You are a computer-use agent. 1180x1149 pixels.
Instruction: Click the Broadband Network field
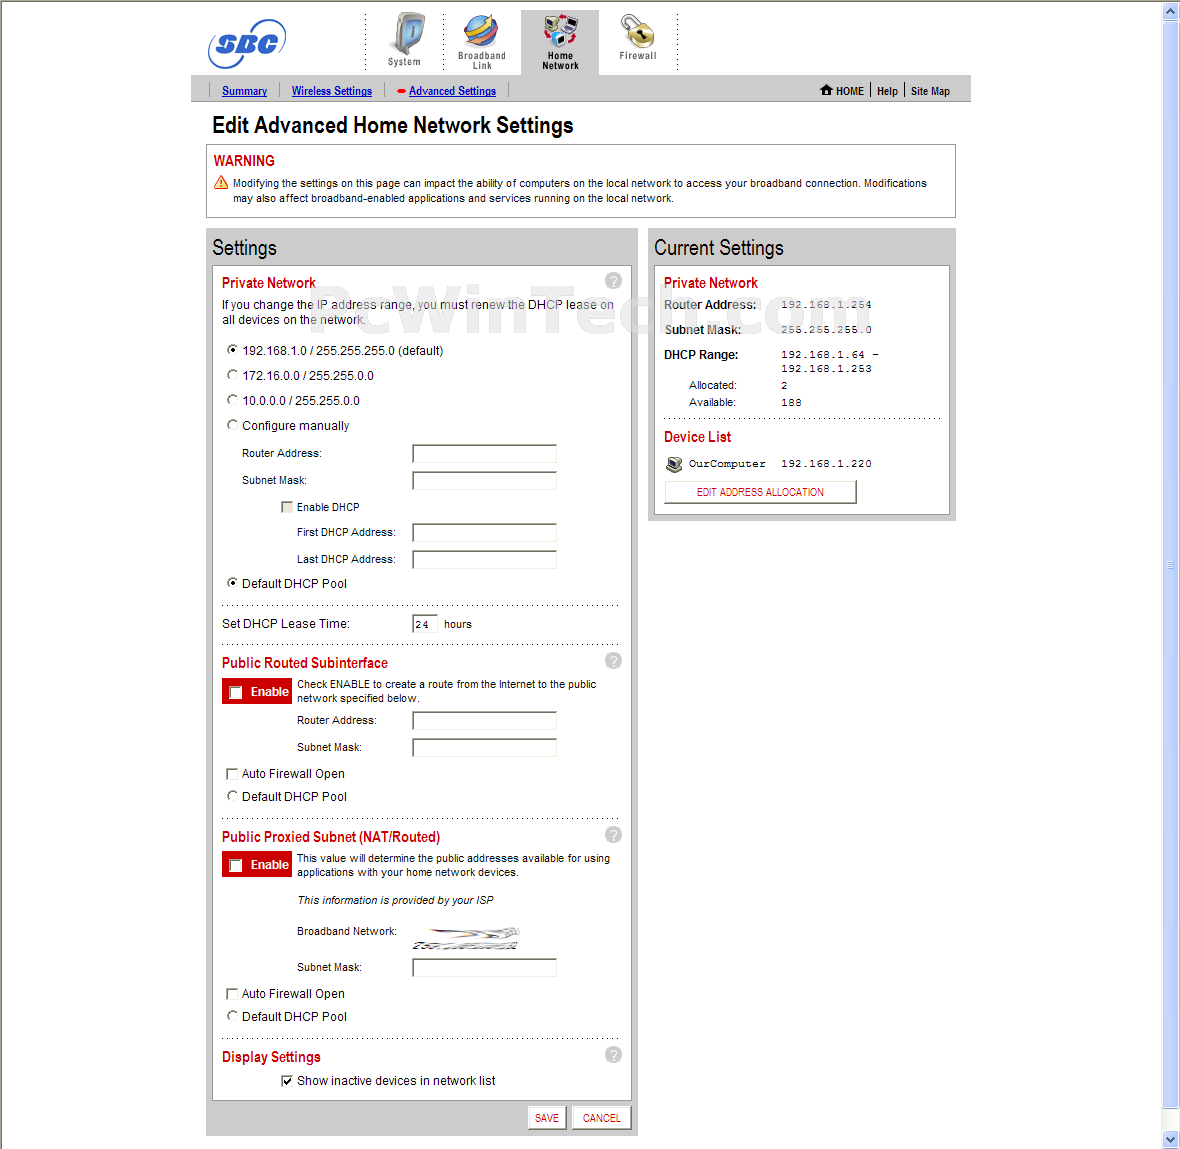click(x=467, y=938)
